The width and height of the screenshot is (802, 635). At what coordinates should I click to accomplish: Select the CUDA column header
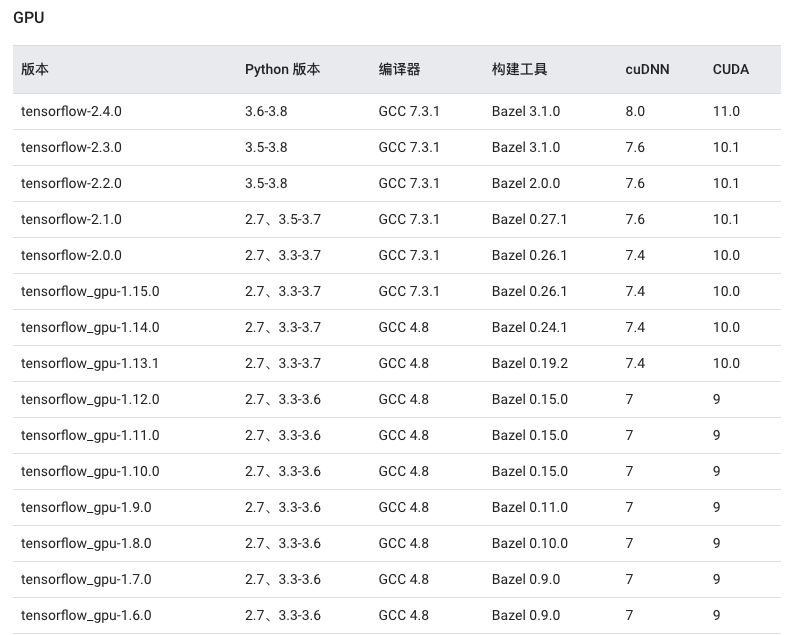tap(731, 69)
